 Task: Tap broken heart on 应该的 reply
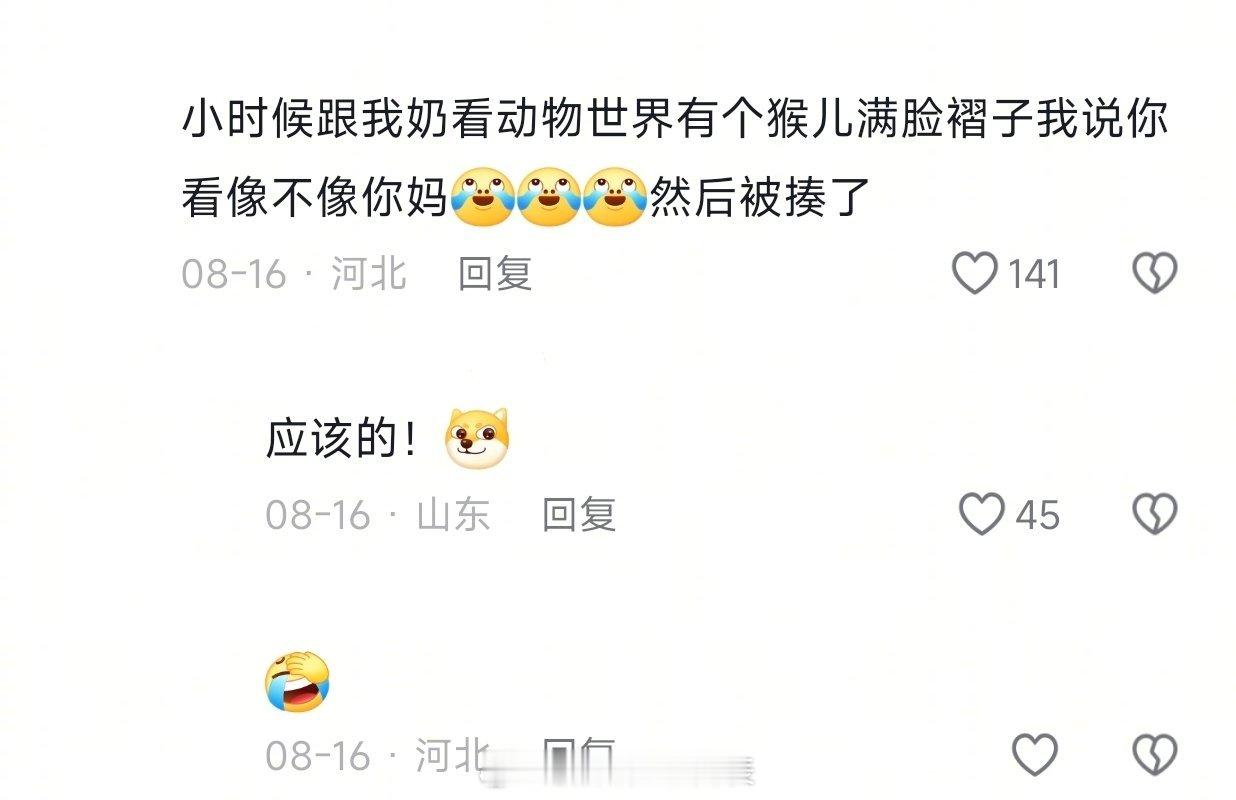(x=1154, y=514)
